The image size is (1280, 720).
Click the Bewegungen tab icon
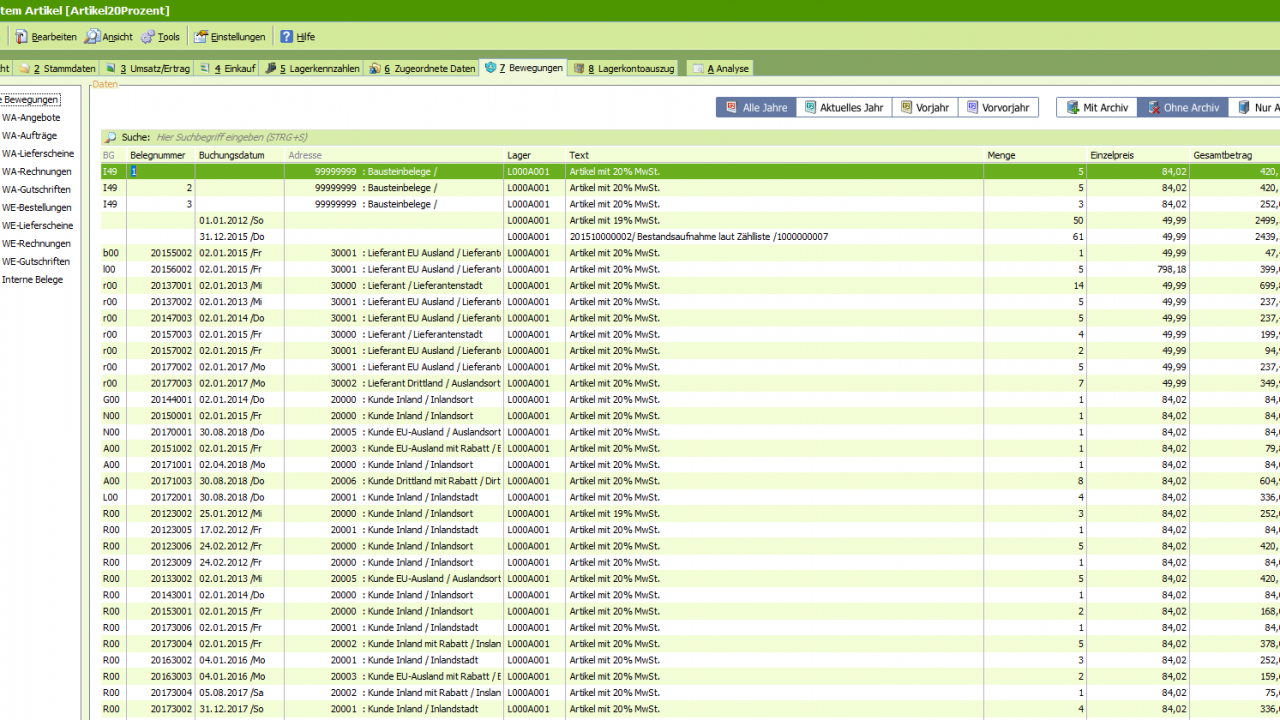490,68
